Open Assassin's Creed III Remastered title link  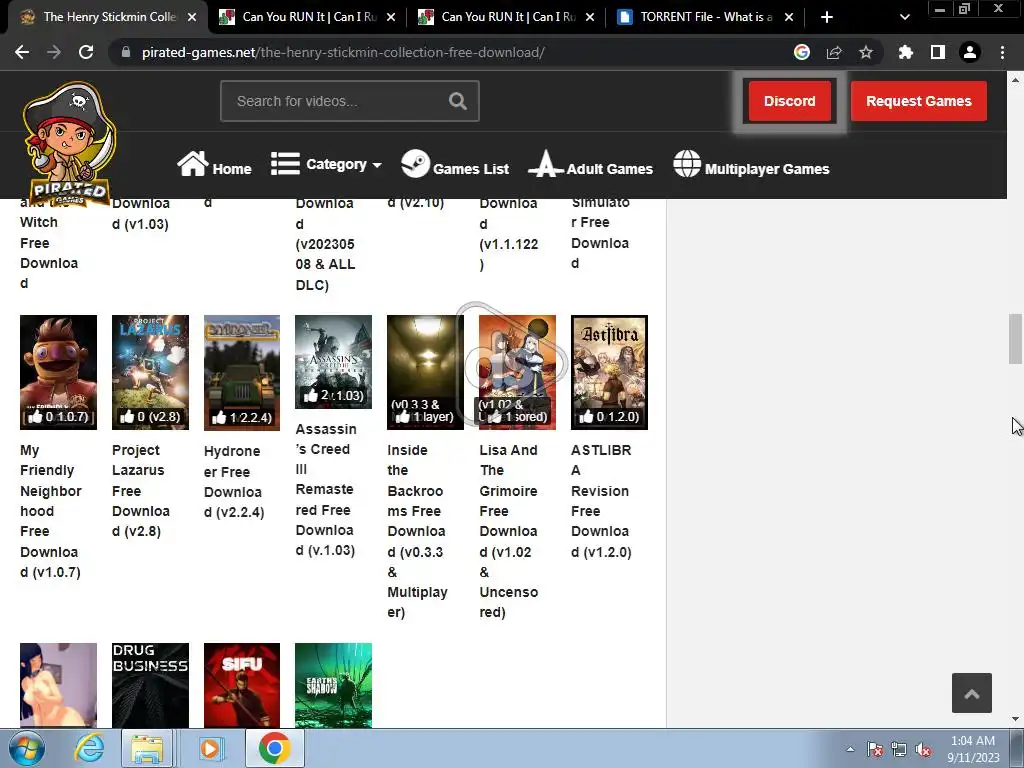326,490
